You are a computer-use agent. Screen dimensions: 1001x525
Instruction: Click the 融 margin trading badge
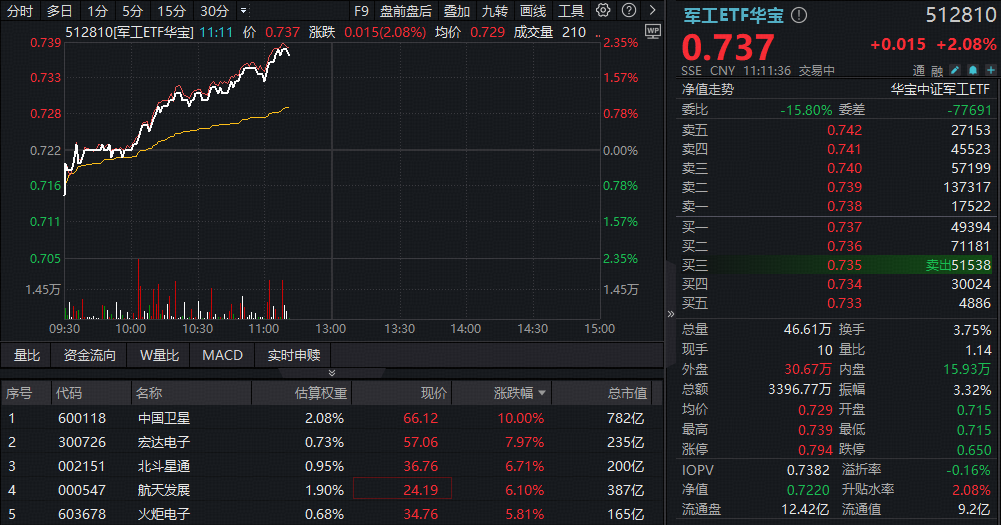pos(937,71)
